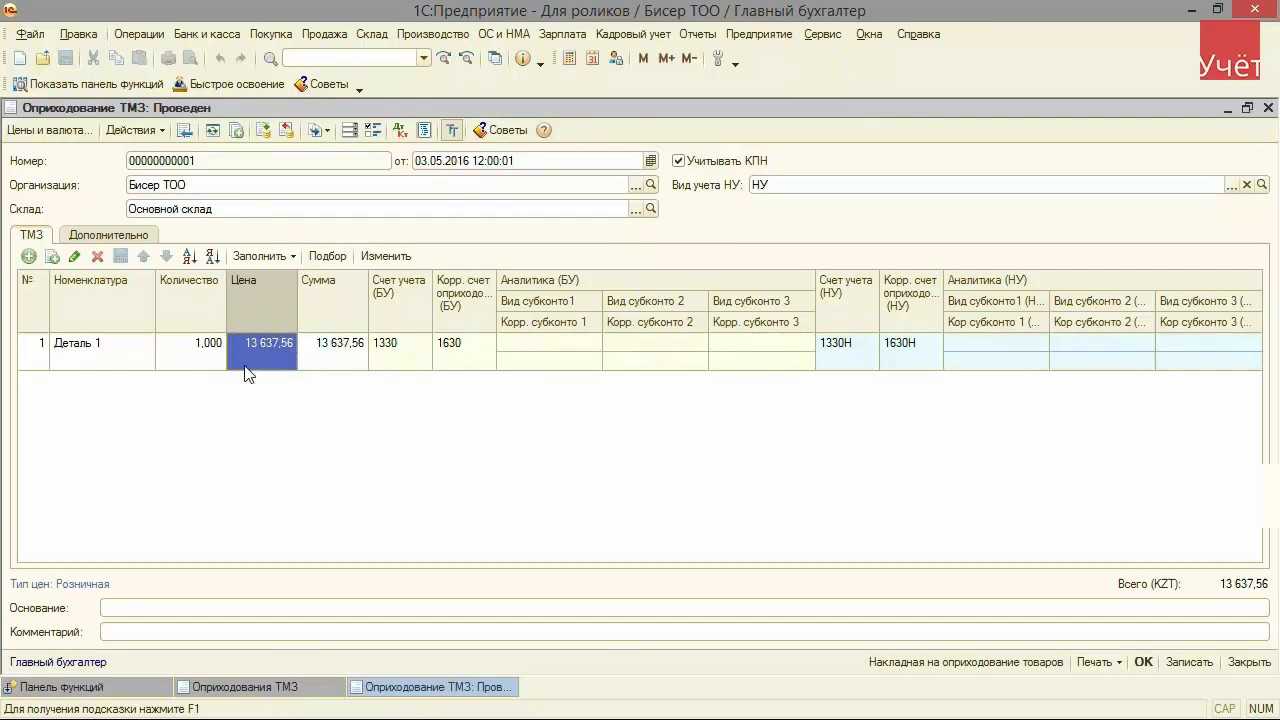Expand the Действия dropdown menu
Image resolution: width=1280 pixels, height=720 pixels.
(x=135, y=130)
